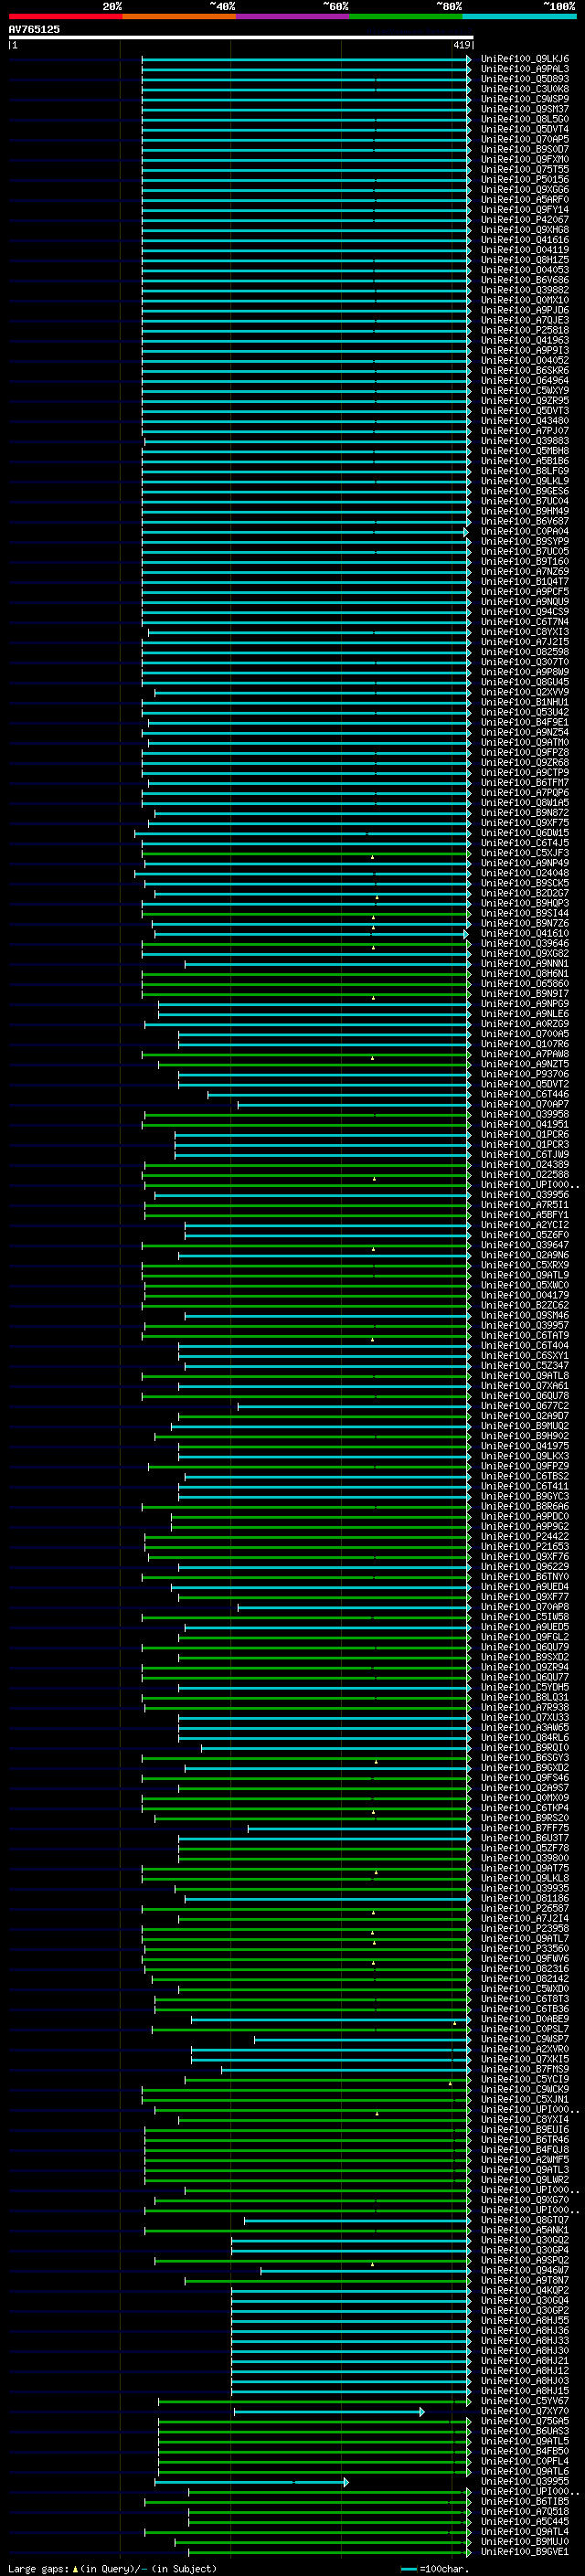Select hit label UniRef100_A7R5I1
The image size is (585, 2576).
coord(524,1205)
